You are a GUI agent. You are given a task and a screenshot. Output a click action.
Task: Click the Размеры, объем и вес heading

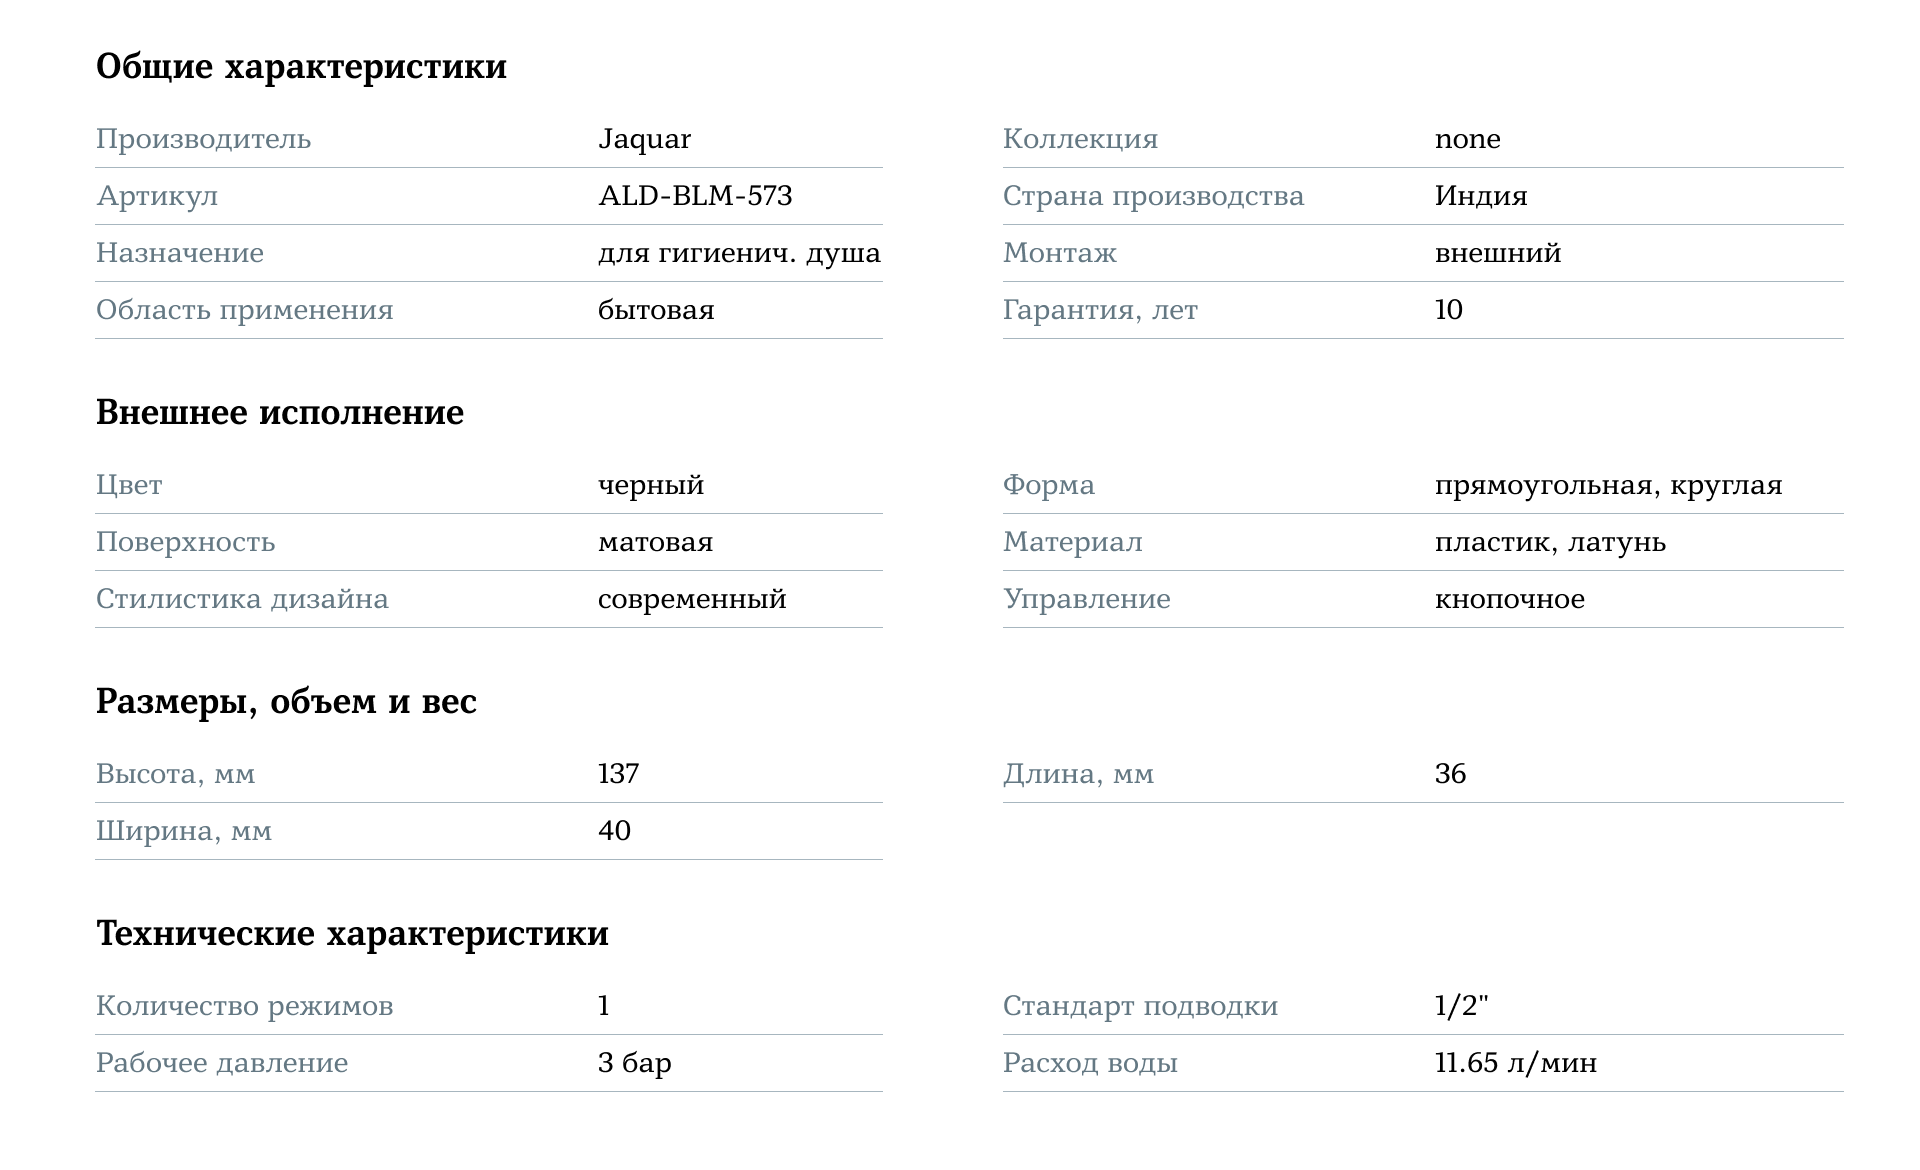(286, 702)
